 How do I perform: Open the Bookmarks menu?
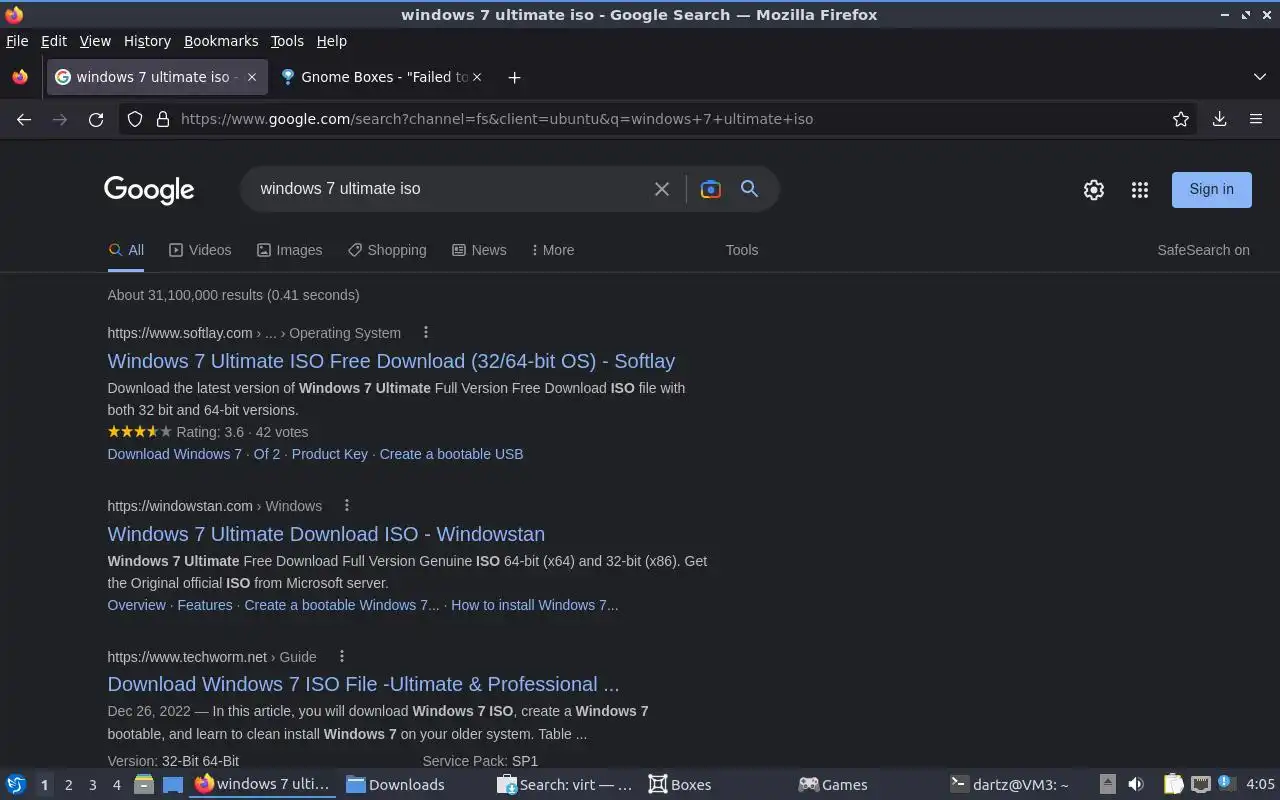221,41
